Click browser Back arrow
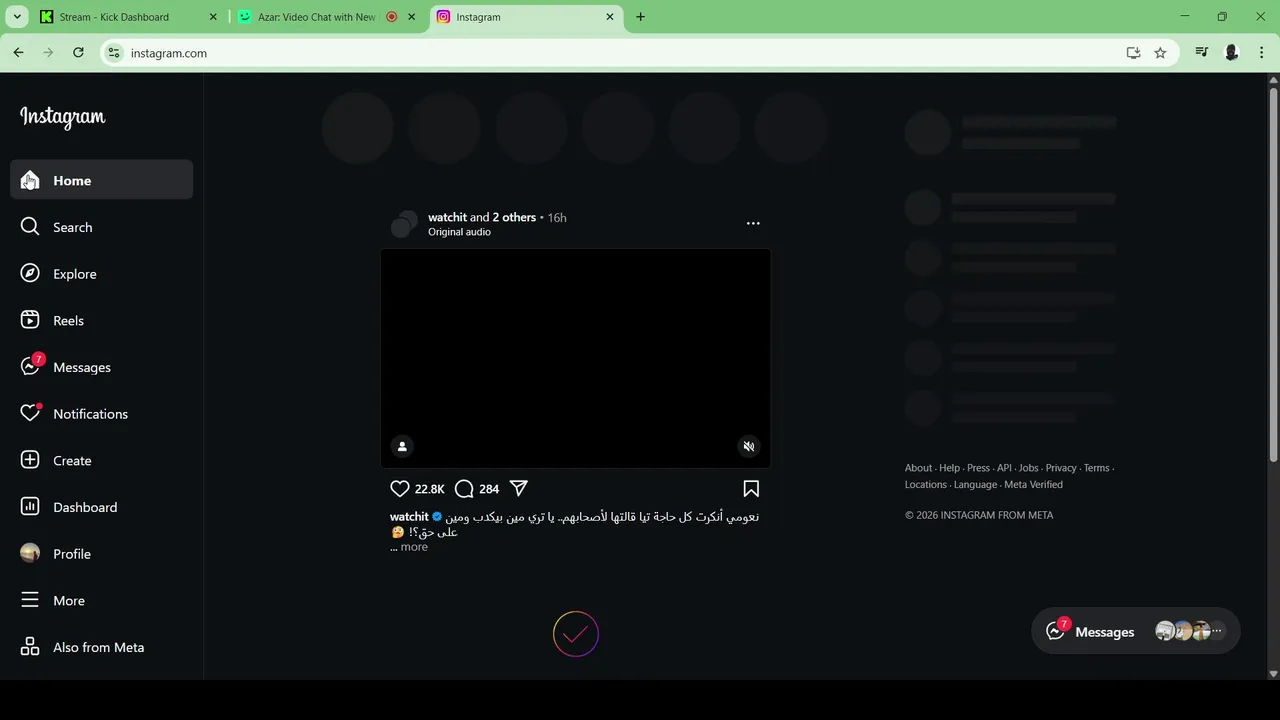Screen dimensions: 1280x720 (18, 53)
